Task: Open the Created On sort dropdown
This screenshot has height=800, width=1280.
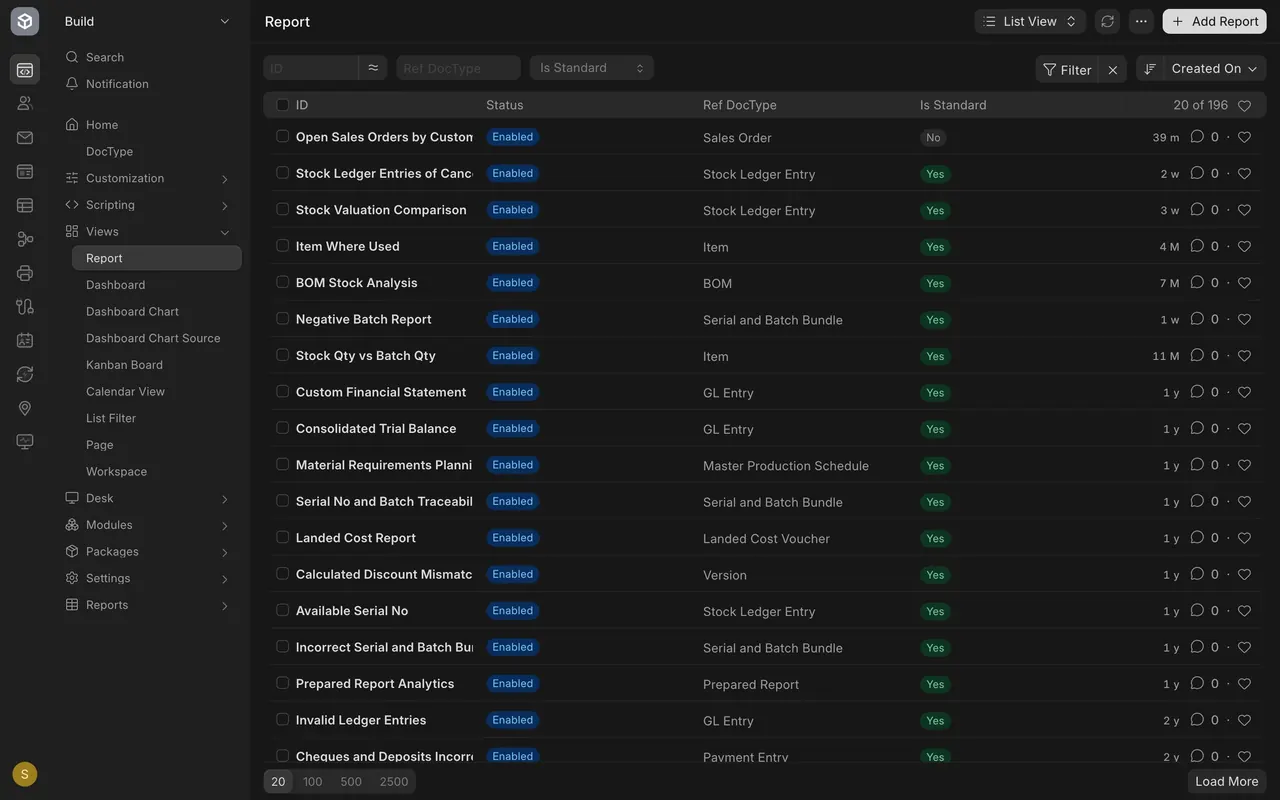Action: (1215, 69)
